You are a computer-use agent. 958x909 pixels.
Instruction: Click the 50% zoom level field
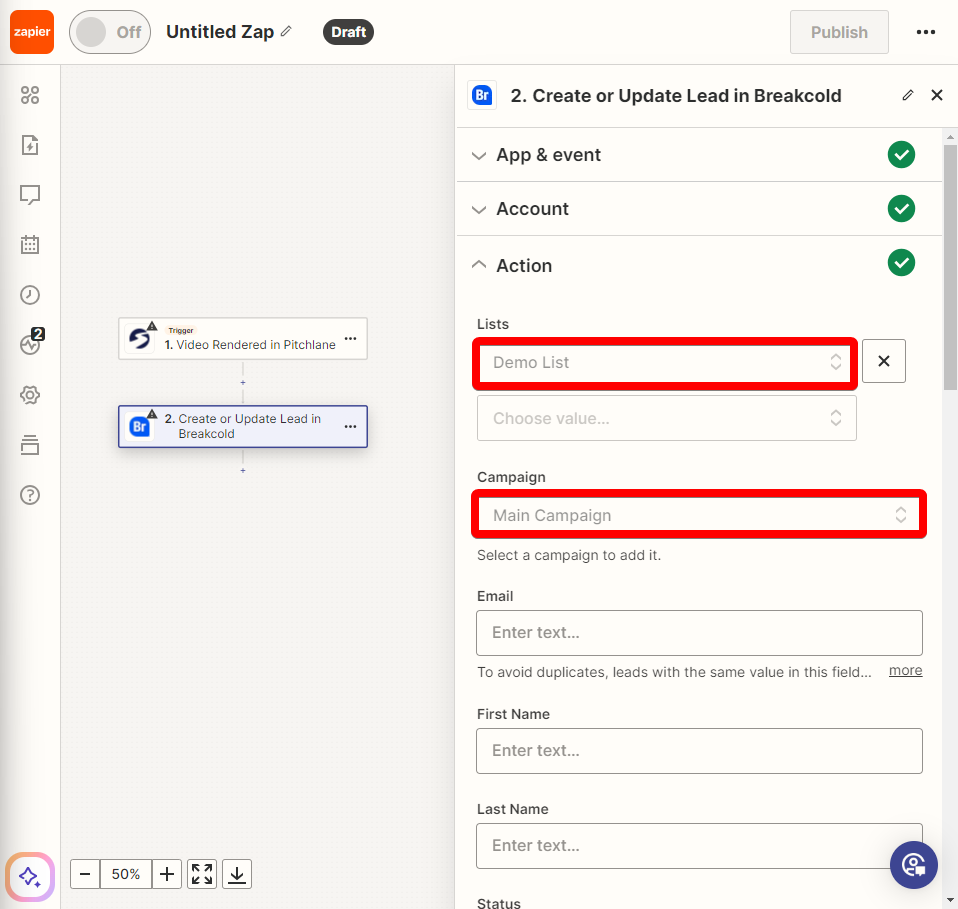[126, 874]
